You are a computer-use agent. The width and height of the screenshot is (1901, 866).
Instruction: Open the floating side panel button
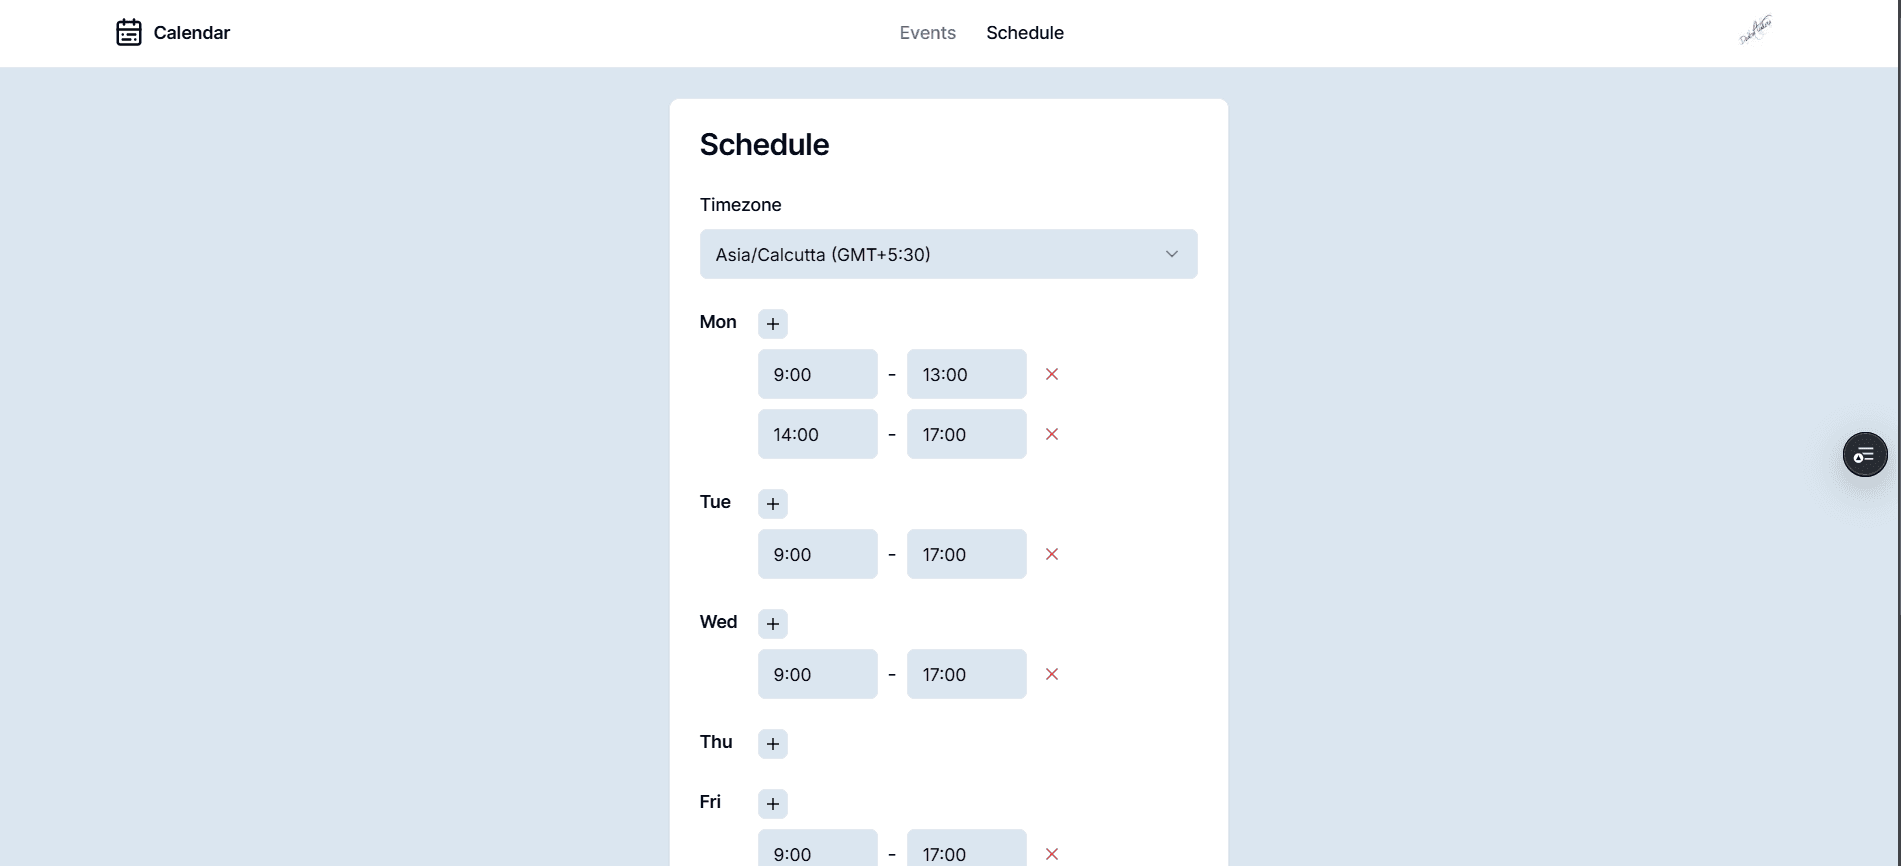point(1864,455)
